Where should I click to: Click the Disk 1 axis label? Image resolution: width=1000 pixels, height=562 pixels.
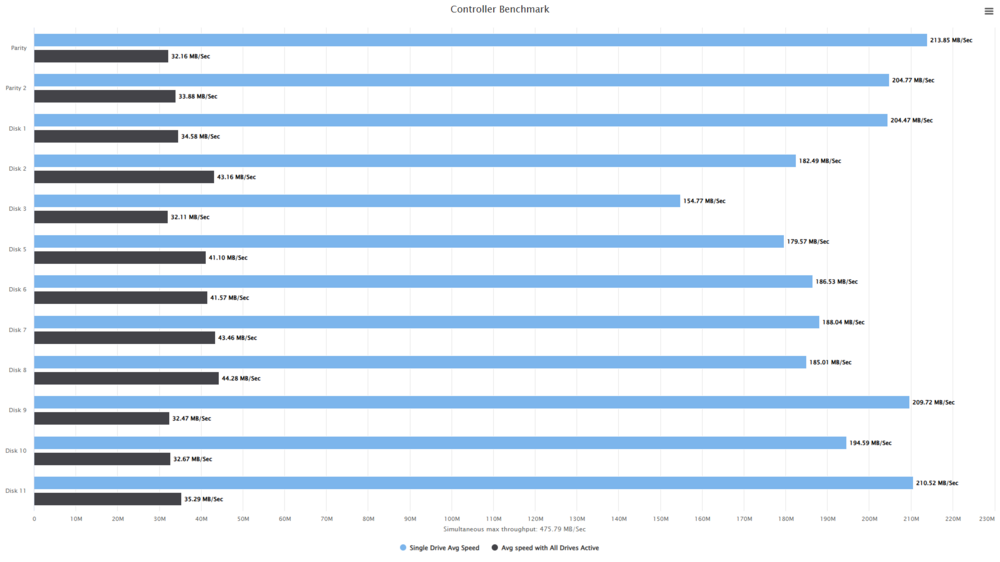tap(17, 128)
